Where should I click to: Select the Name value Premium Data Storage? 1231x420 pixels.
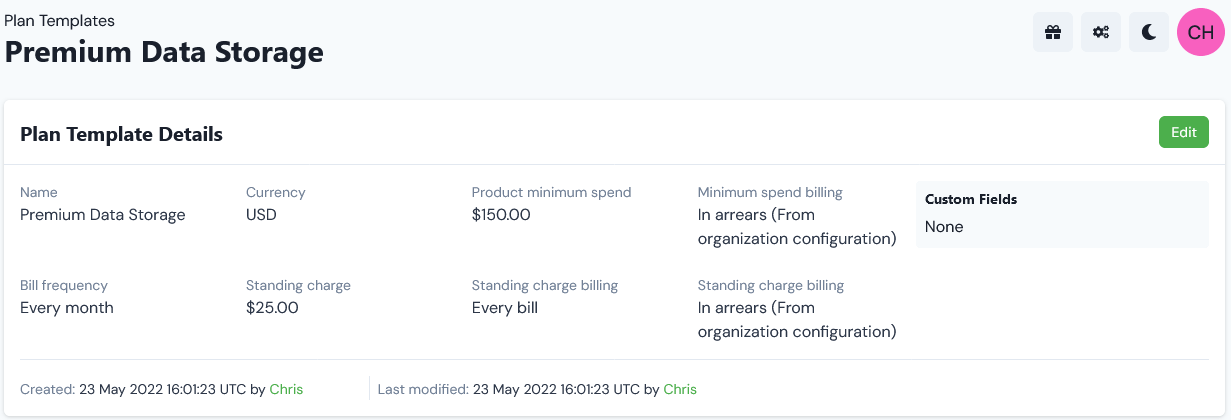[103, 214]
